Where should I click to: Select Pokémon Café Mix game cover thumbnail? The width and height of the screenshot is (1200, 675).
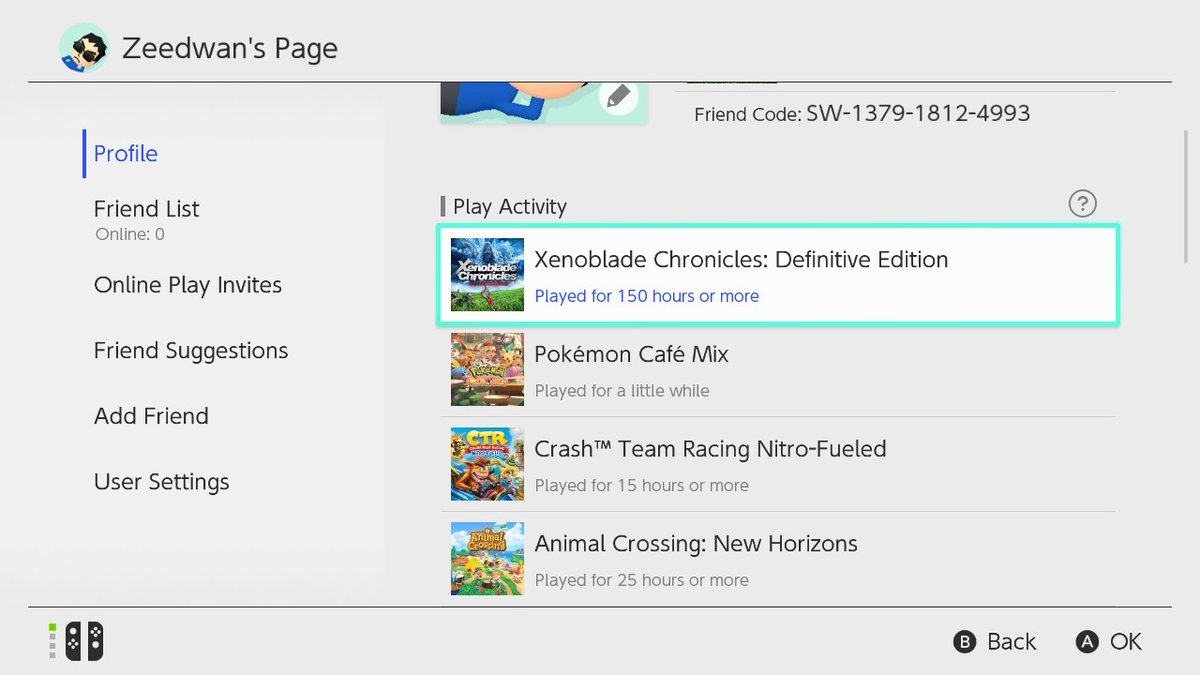coord(487,369)
